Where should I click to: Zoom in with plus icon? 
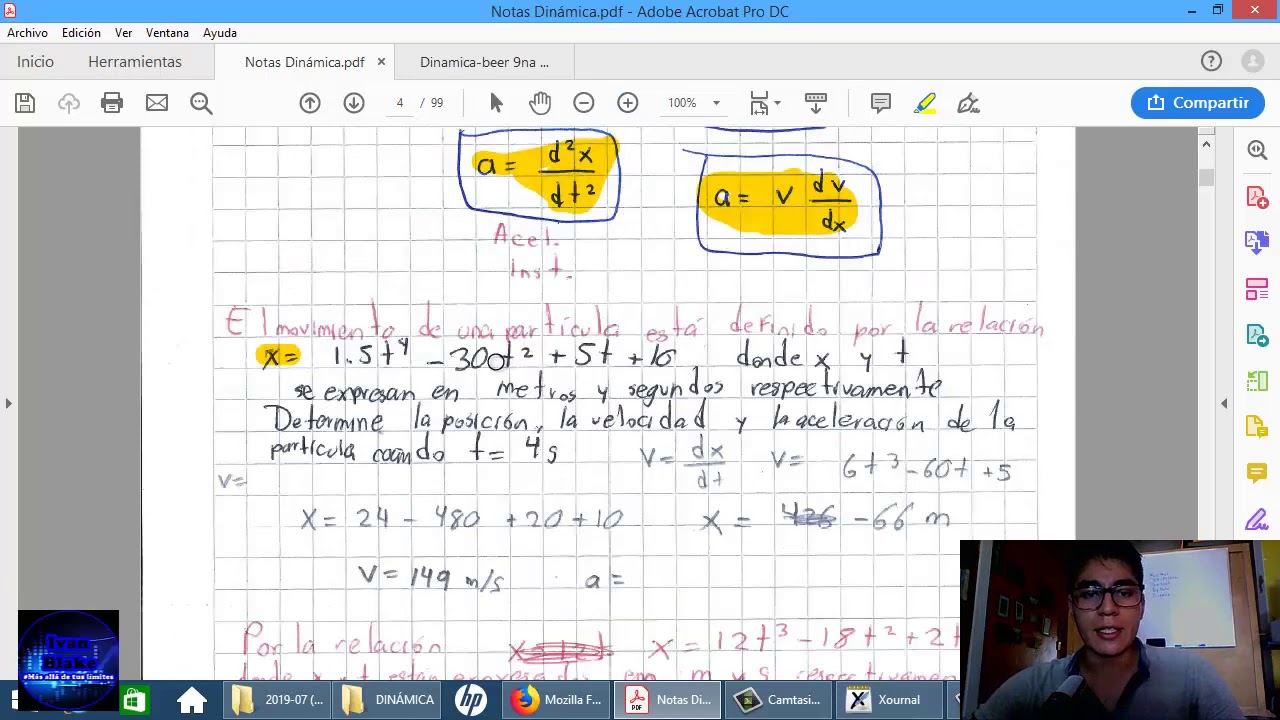[628, 103]
